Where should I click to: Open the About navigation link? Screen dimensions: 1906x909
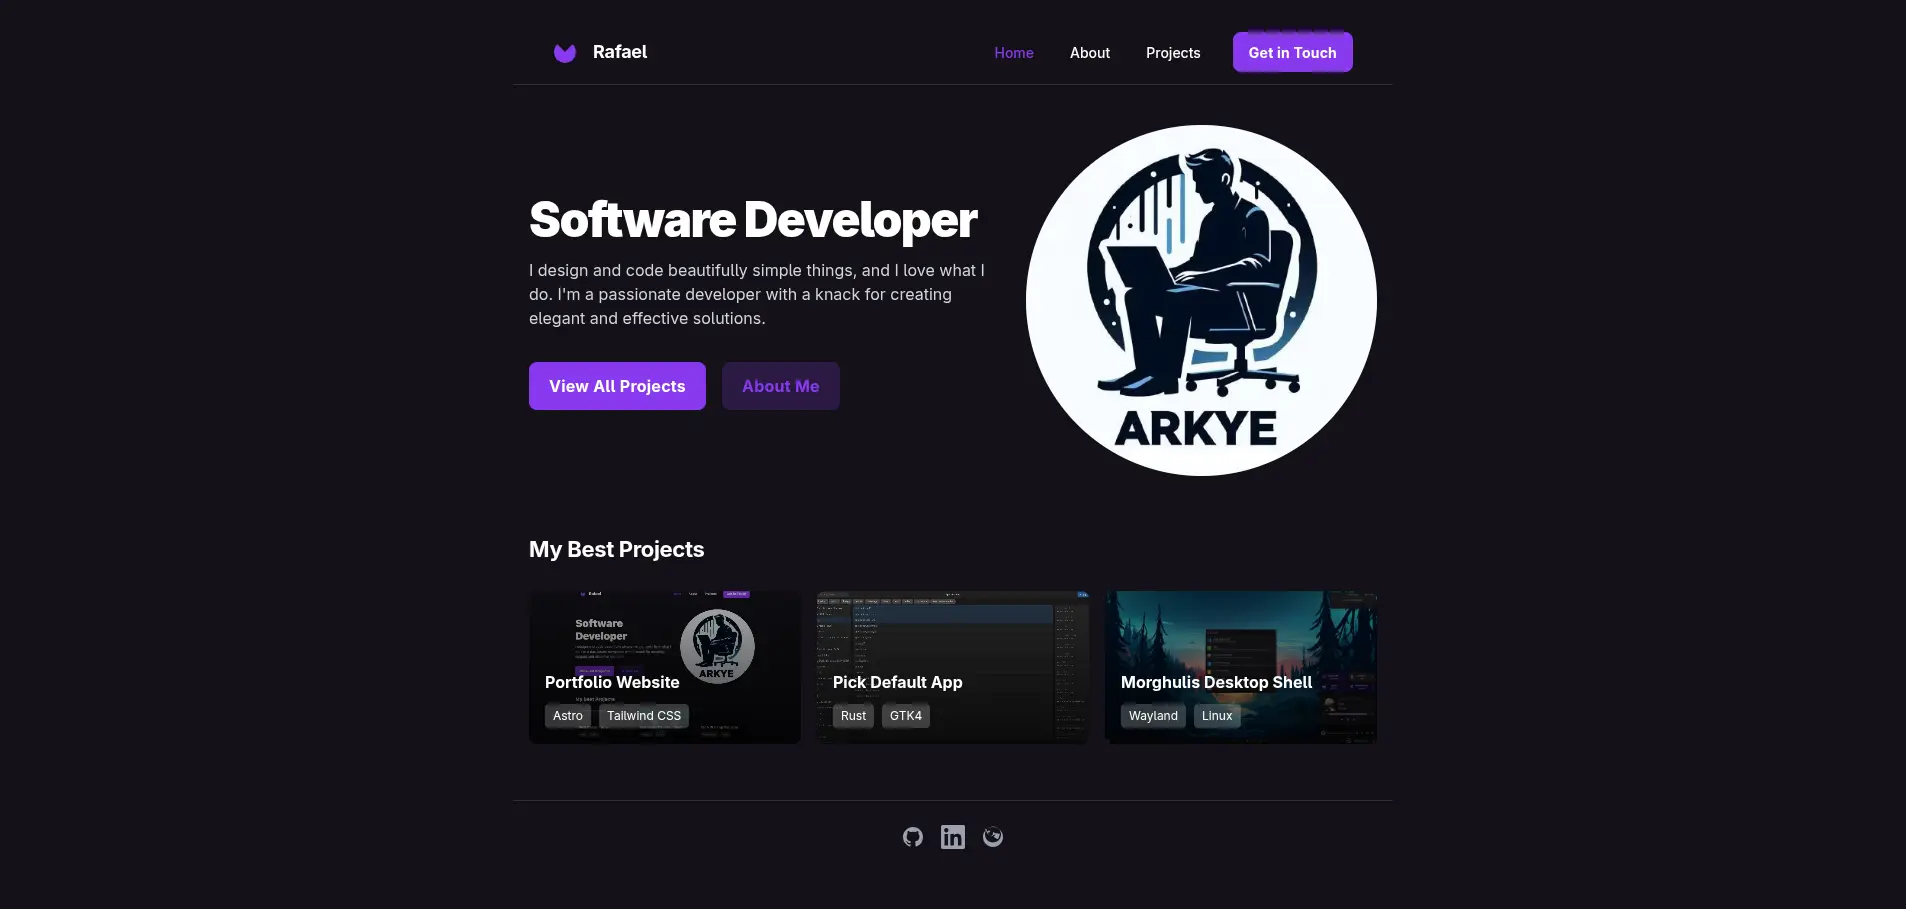tap(1089, 52)
